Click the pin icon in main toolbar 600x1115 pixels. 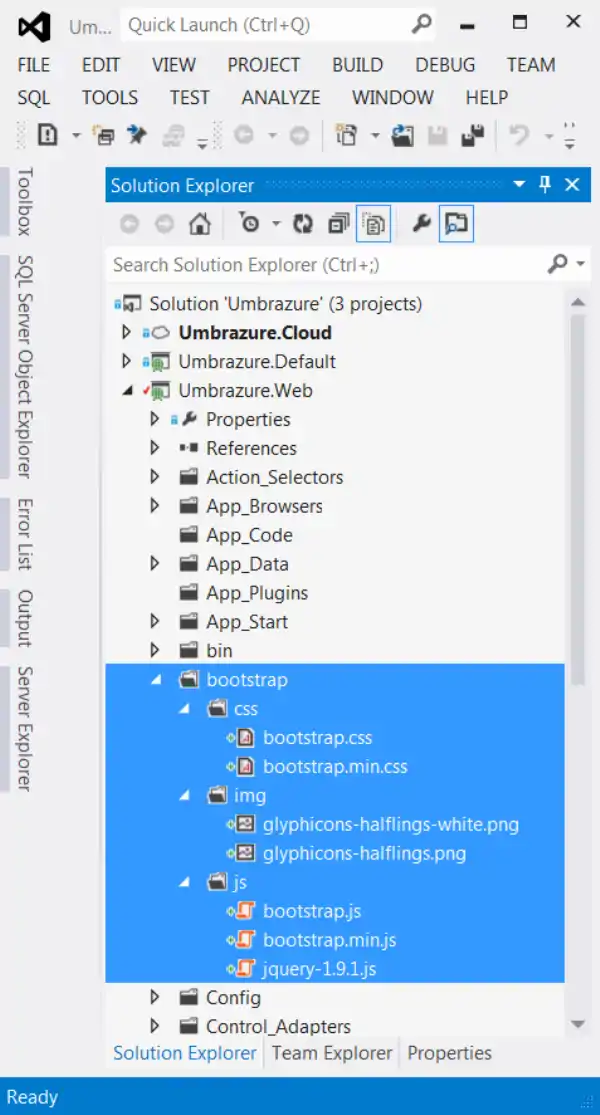point(136,134)
